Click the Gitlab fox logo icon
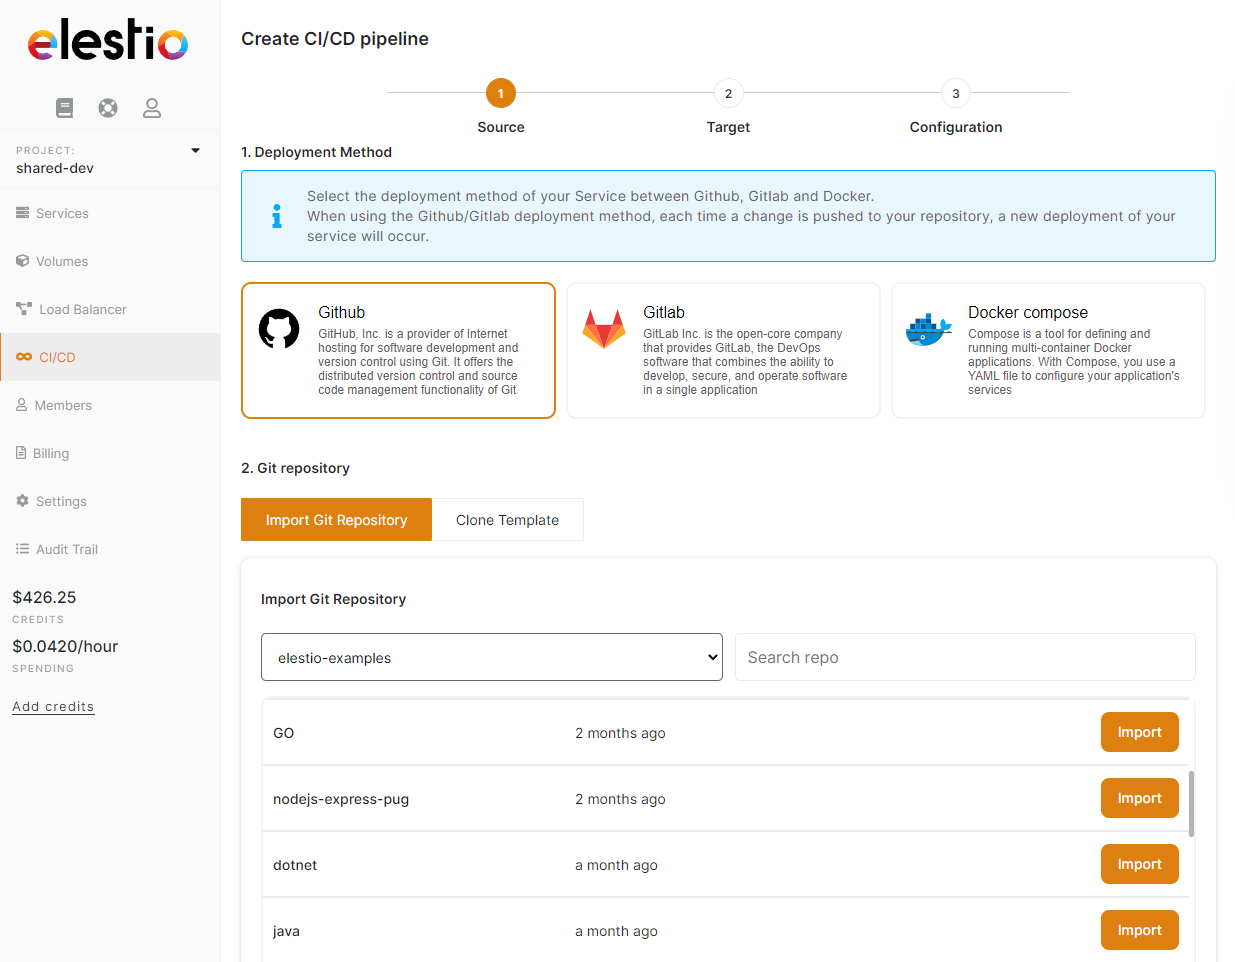This screenshot has width=1235, height=962. pyautogui.click(x=604, y=328)
